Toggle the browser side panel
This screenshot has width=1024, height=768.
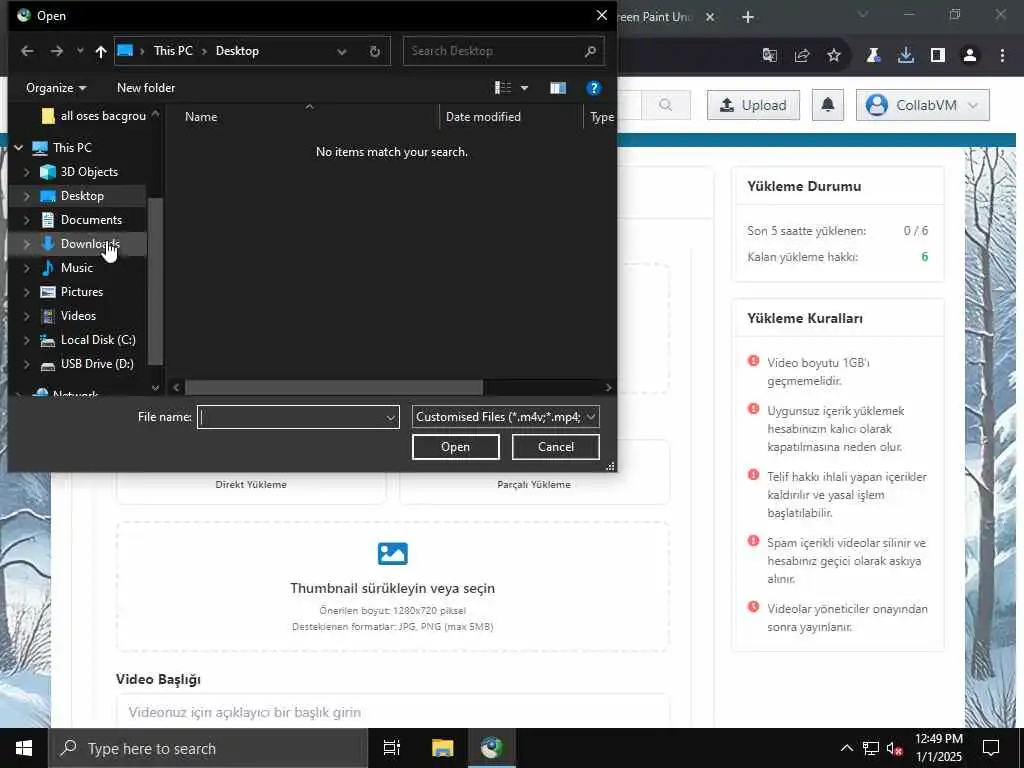pyautogui.click(x=938, y=56)
